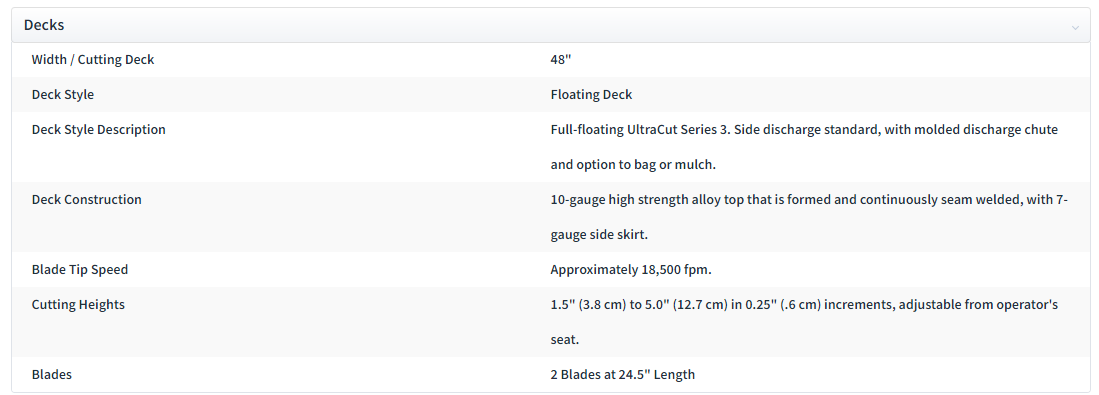1099x395 pixels.
Task: Collapse the Decks section chevron
Action: pos(1075,27)
